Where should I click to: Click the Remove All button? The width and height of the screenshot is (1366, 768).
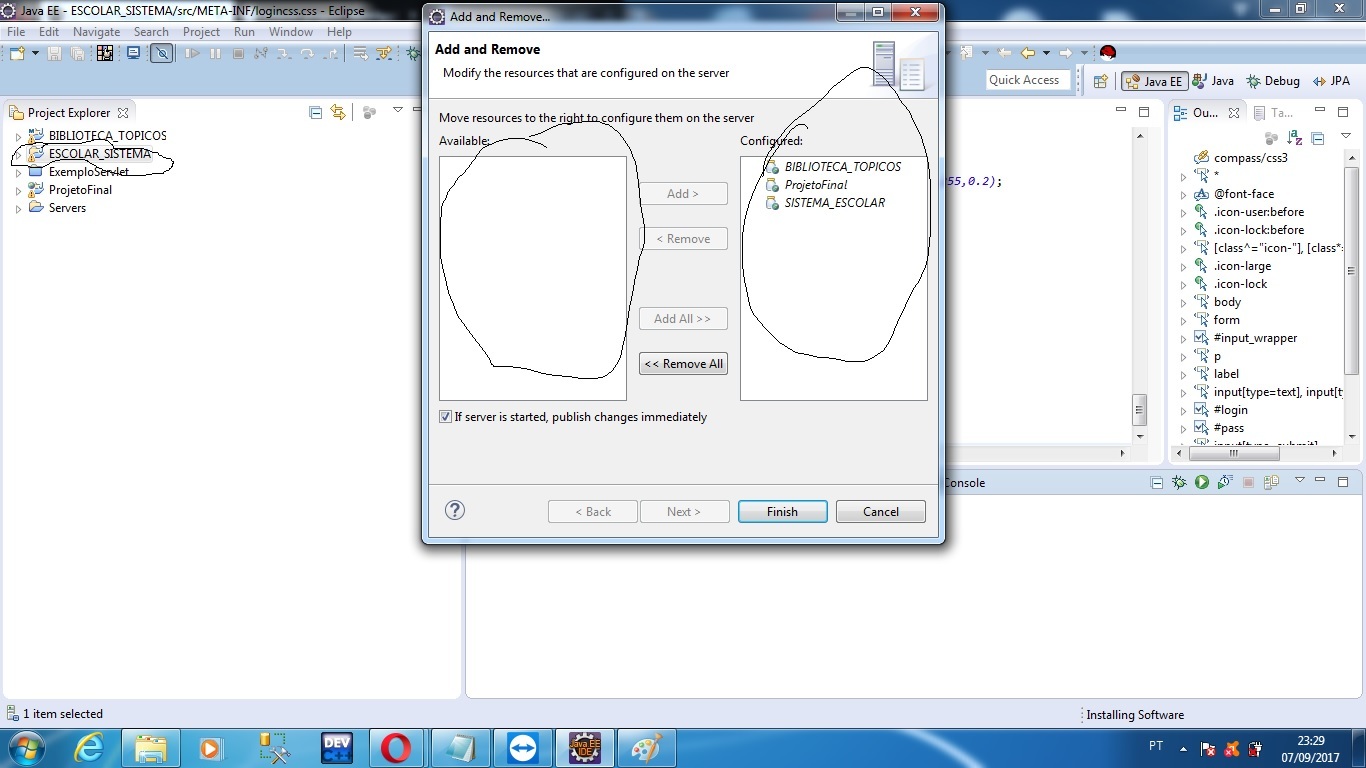click(x=683, y=364)
